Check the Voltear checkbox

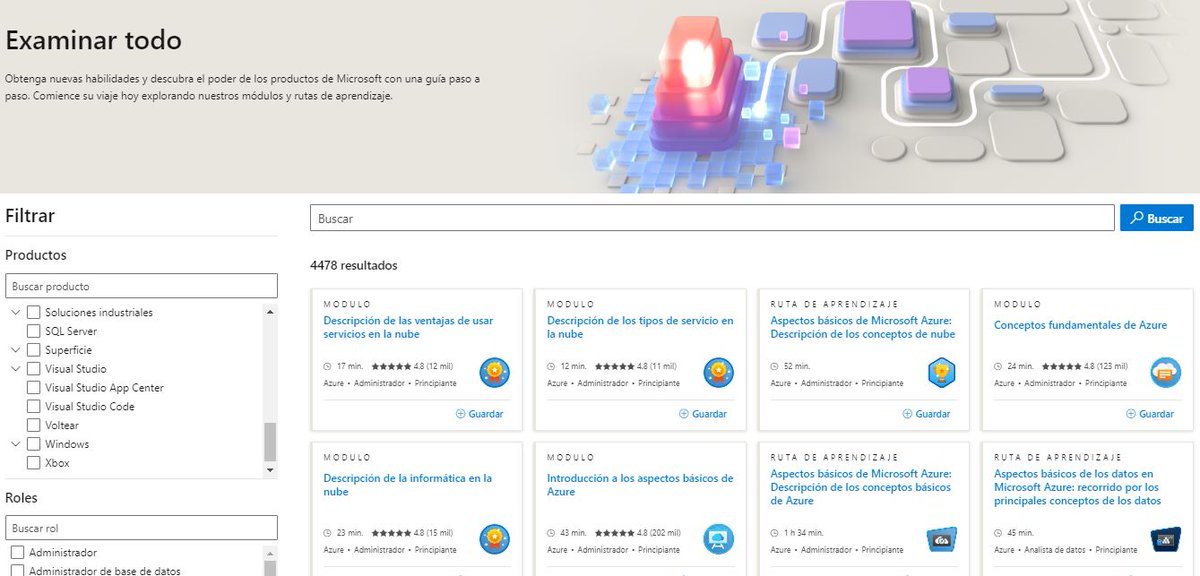click(34, 425)
